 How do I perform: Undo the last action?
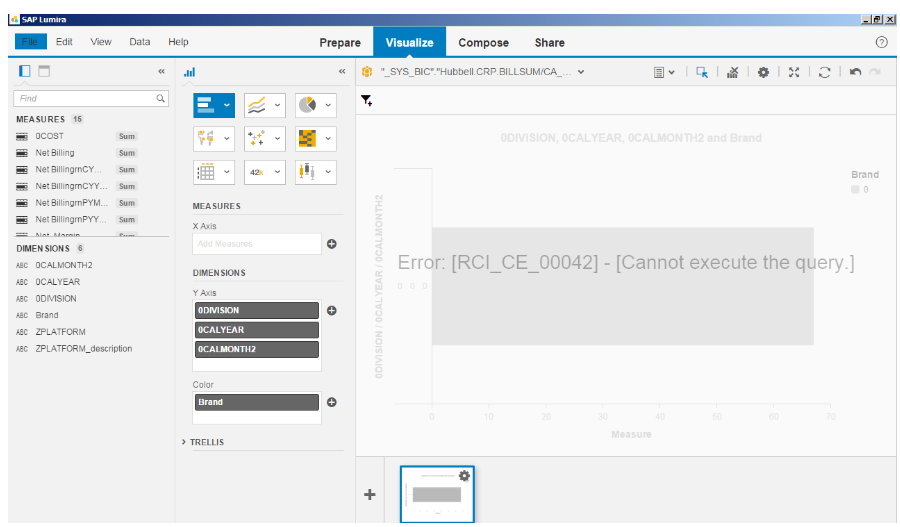coord(855,72)
